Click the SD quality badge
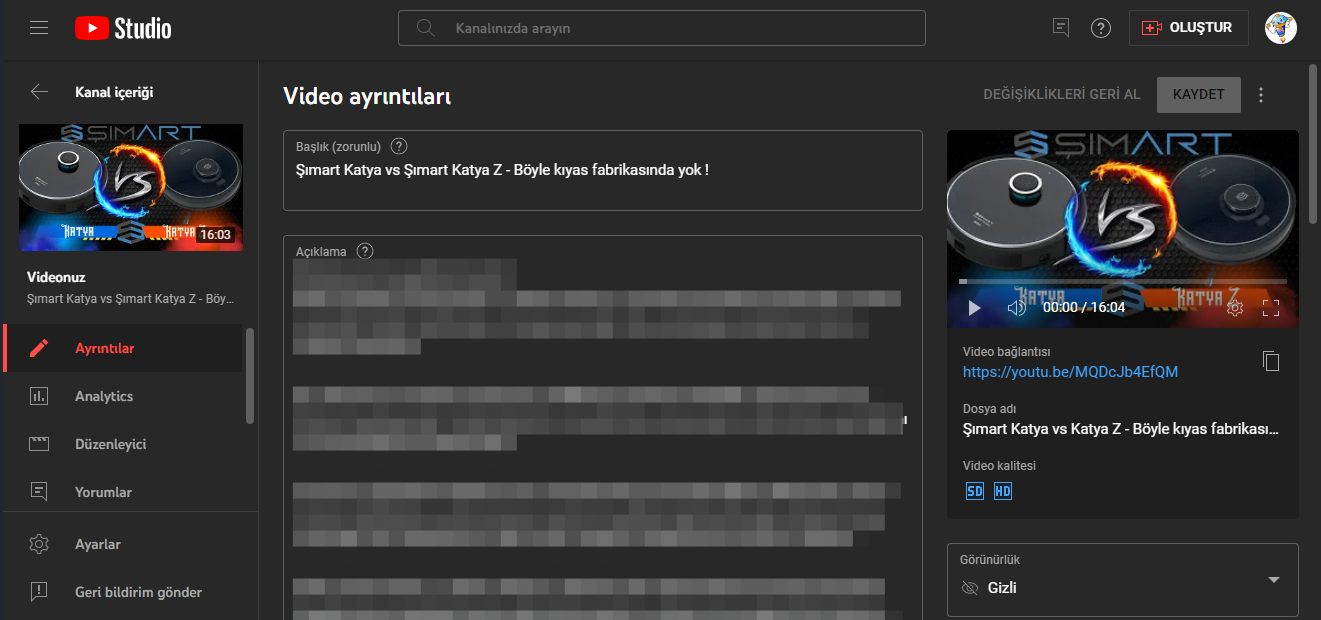 (x=975, y=491)
